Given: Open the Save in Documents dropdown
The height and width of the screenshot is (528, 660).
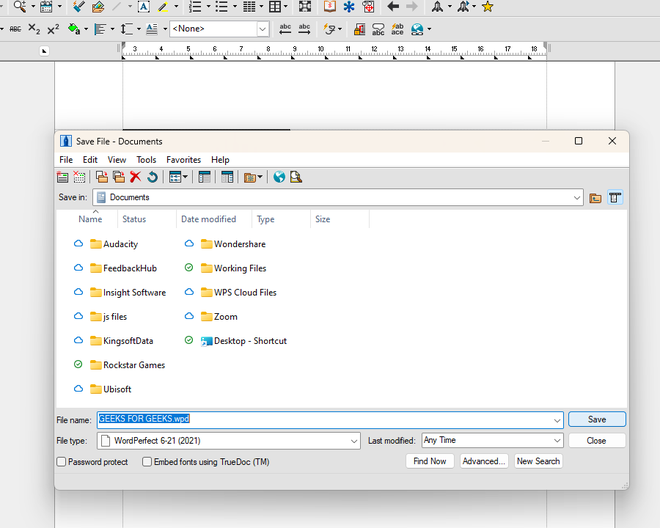Looking at the screenshot, I should pyautogui.click(x=577, y=197).
